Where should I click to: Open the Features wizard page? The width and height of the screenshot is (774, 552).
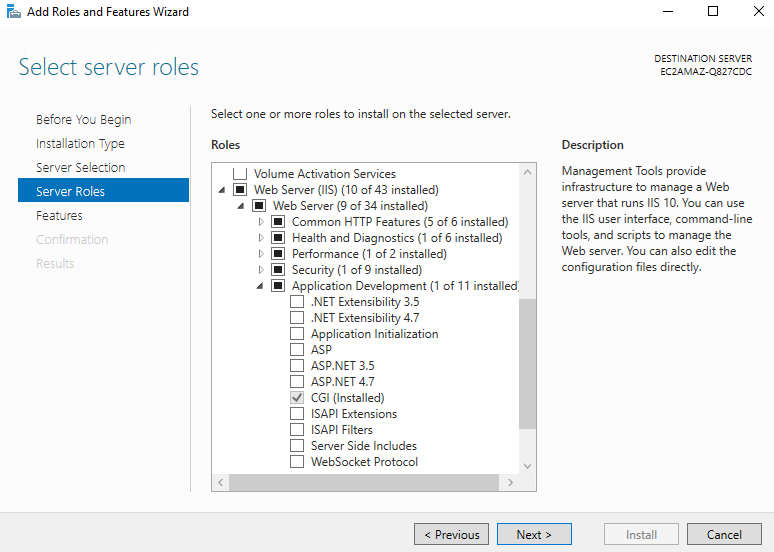(59, 216)
